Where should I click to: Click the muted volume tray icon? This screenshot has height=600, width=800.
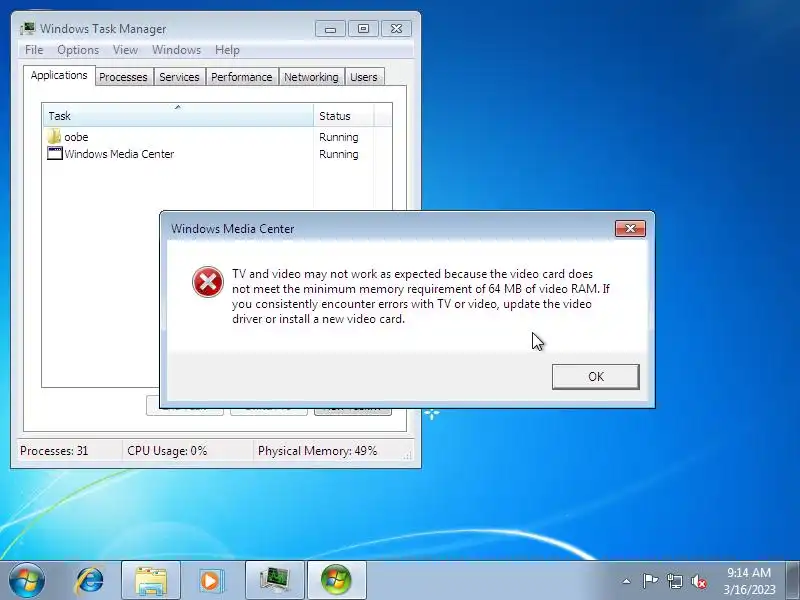[699, 581]
